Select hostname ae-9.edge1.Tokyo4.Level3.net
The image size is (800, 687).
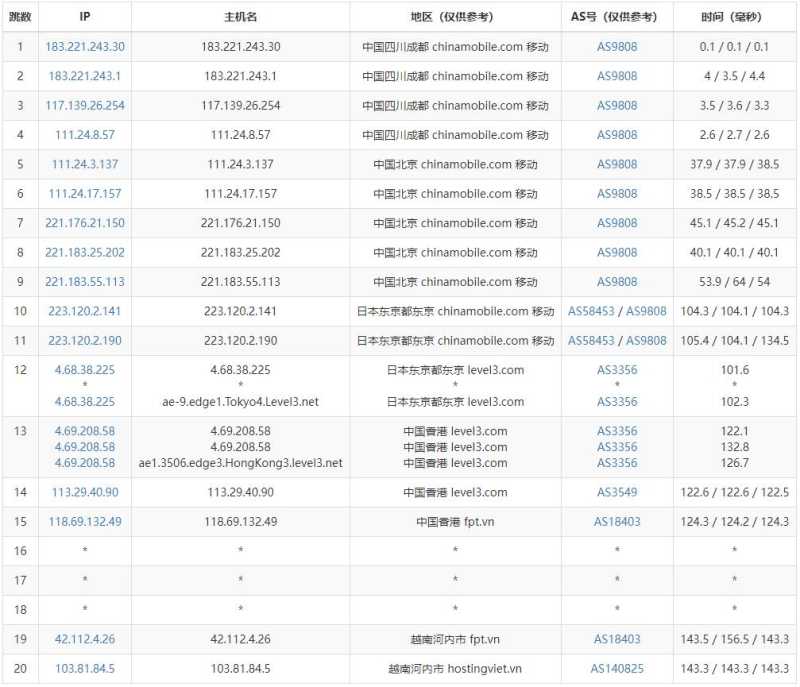240,402
